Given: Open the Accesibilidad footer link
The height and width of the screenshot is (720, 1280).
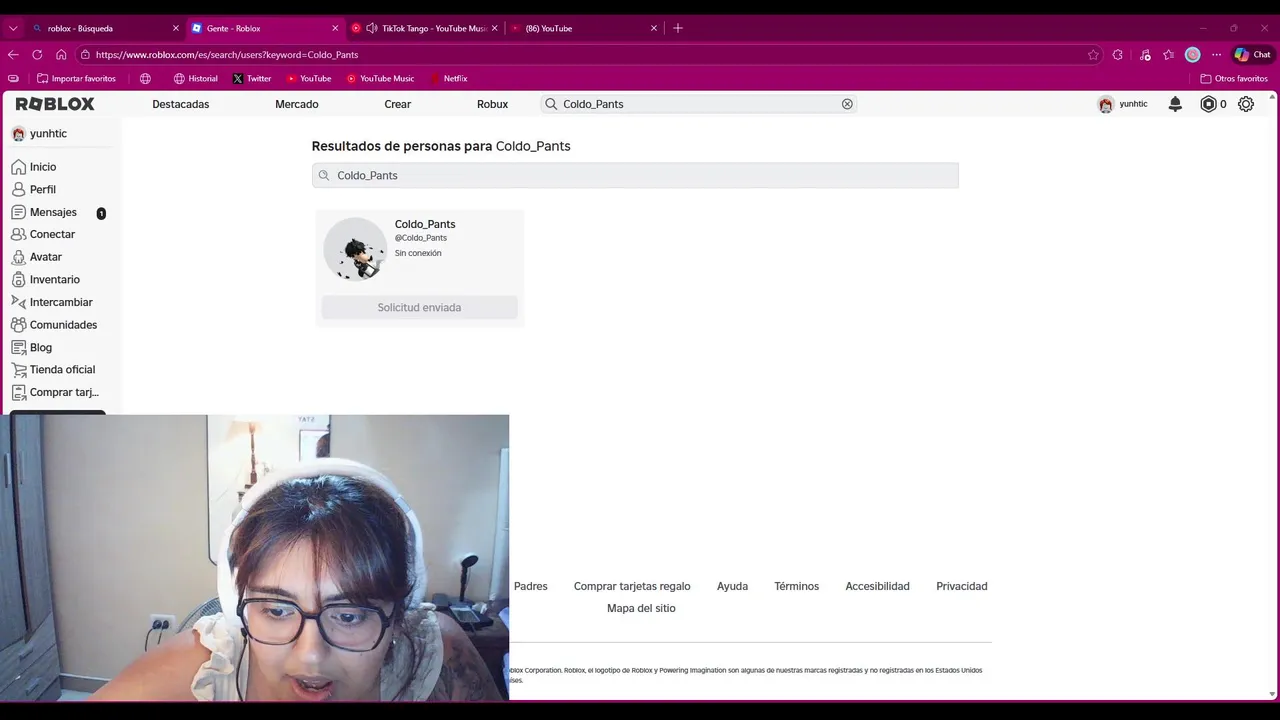Looking at the screenshot, I should (x=877, y=586).
